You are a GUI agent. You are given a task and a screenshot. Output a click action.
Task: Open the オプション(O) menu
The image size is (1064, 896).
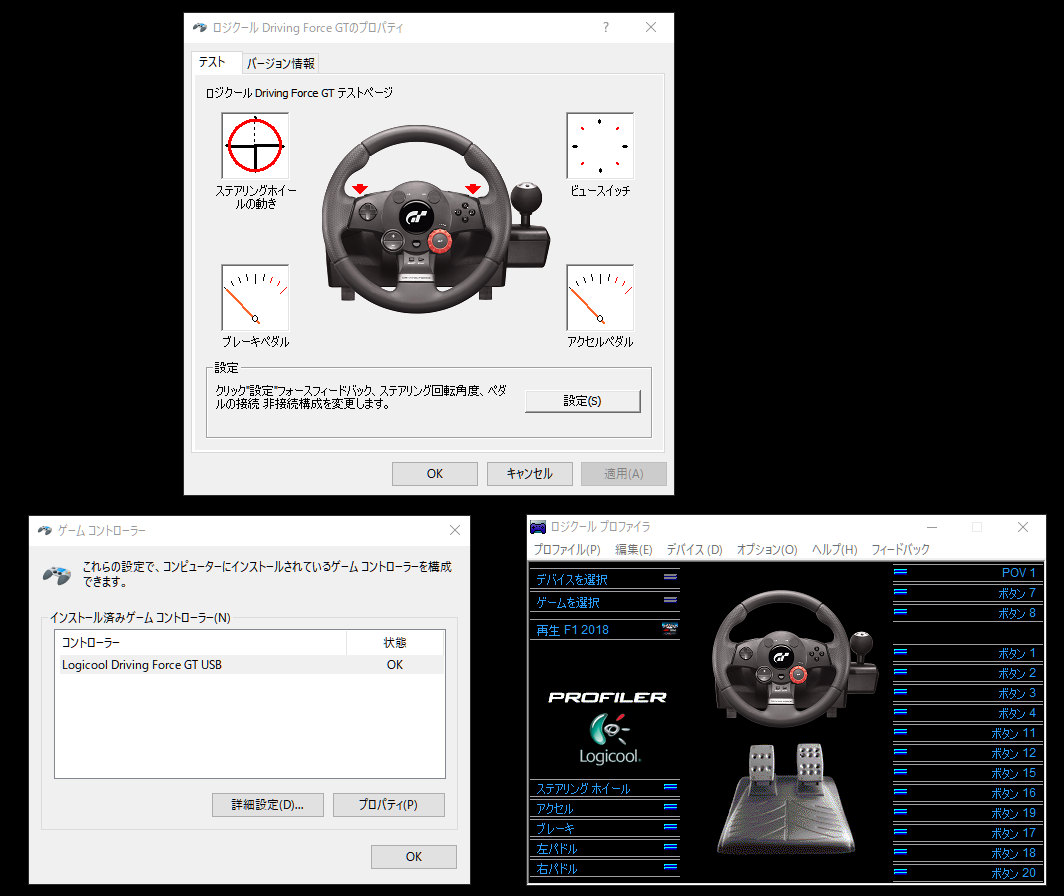pyautogui.click(x=767, y=549)
